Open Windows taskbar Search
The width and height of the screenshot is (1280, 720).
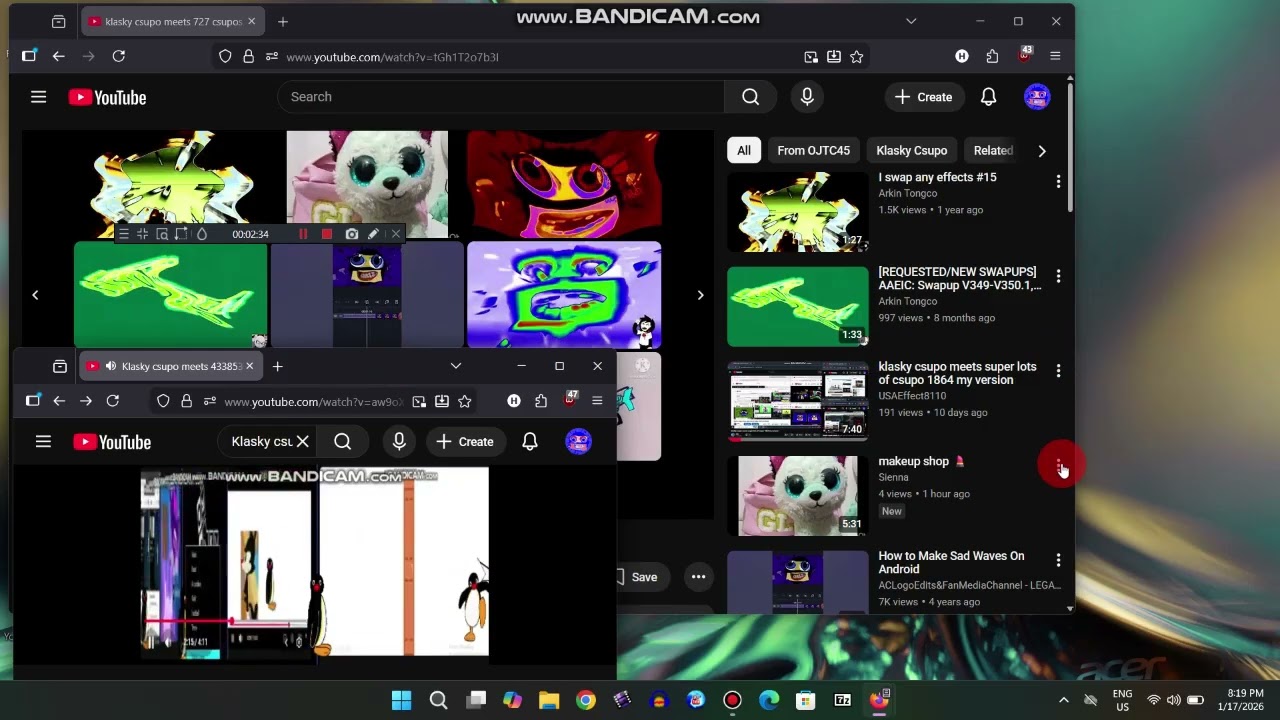pyautogui.click(x=438, y=700)
